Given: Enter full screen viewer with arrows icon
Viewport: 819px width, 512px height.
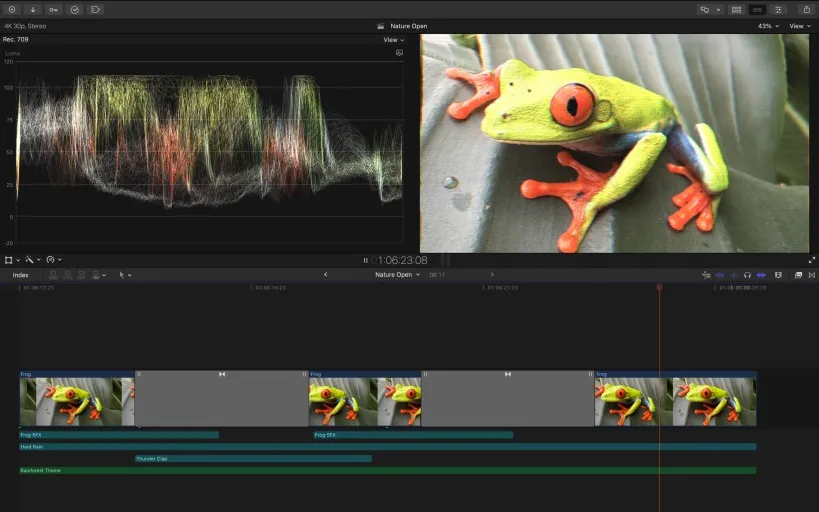Looking at the screenshot, I should (812, 260).
